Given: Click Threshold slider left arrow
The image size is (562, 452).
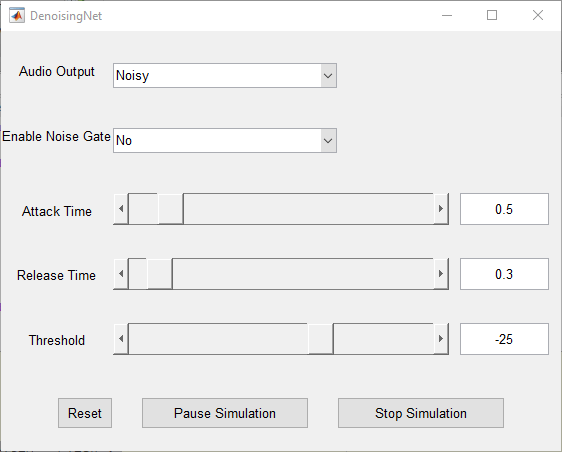Looking at the screenshot, I should point(121,339).
